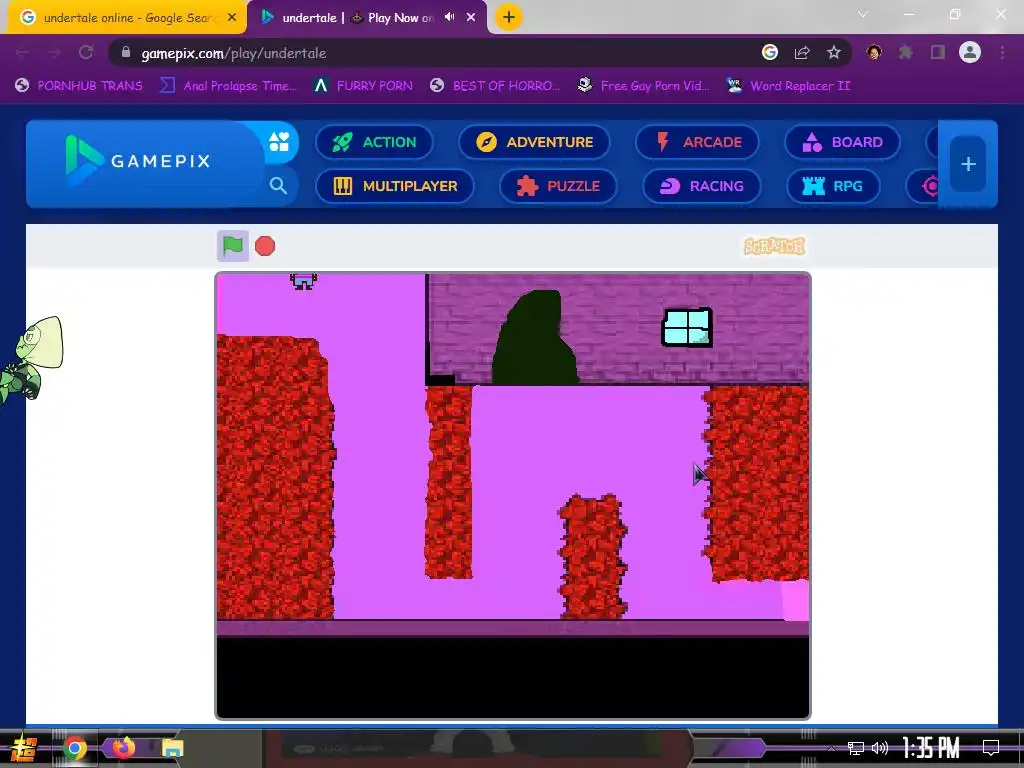The image size is (1024, 768).
Task: Open the Chrome profile avatar
Action: 970,52
